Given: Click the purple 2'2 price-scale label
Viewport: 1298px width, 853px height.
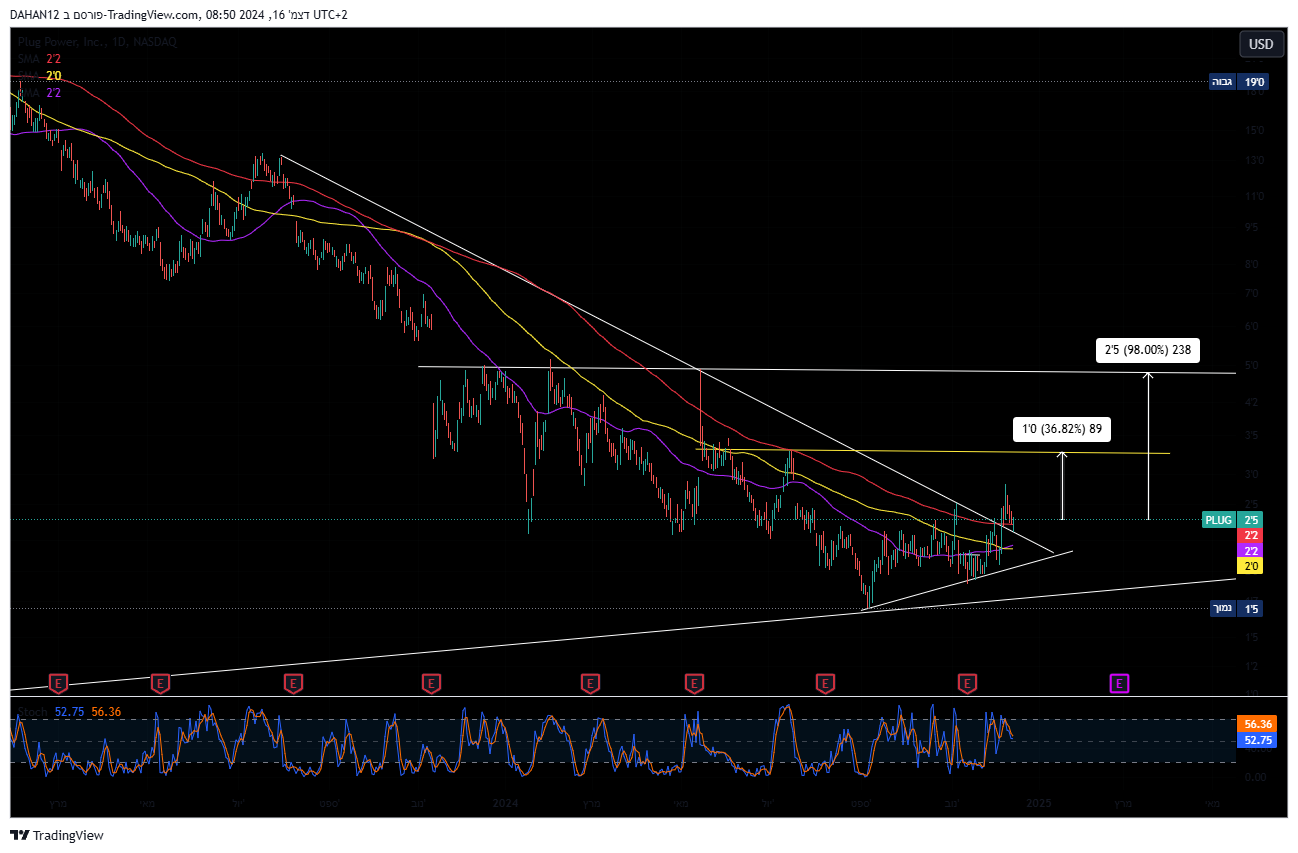Looking at the screenshot, I should click(x=1252, y=551).
